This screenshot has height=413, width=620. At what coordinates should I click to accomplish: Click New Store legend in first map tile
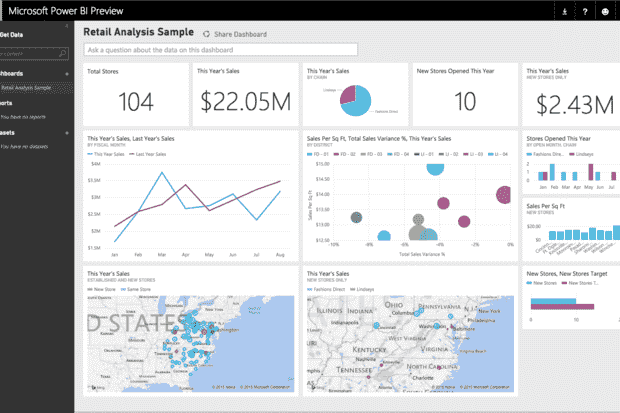[102, 290]
